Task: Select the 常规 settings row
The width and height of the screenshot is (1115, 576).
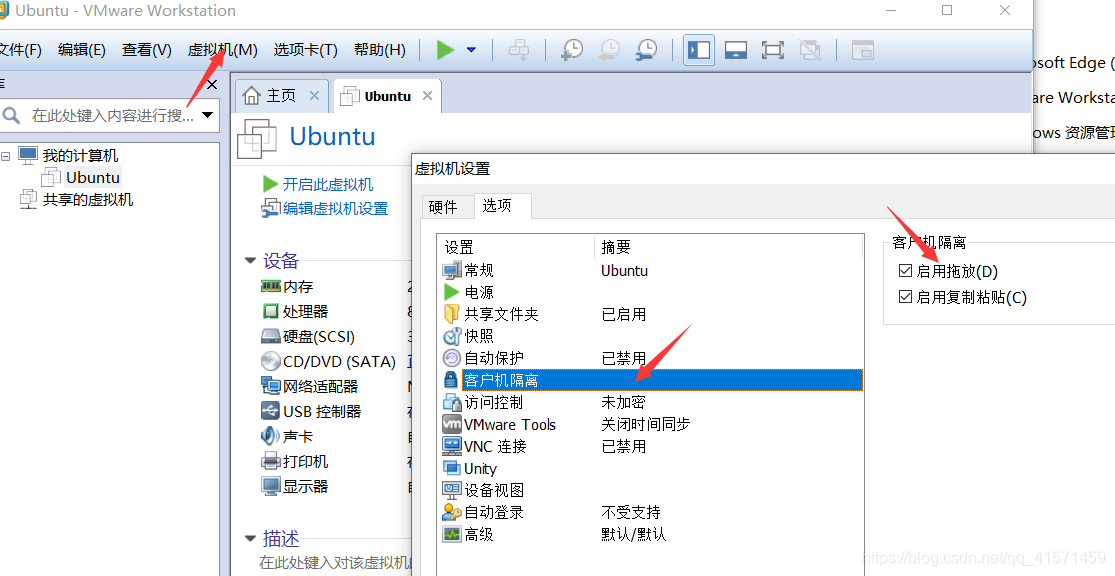Action: (x=651, y=270)
